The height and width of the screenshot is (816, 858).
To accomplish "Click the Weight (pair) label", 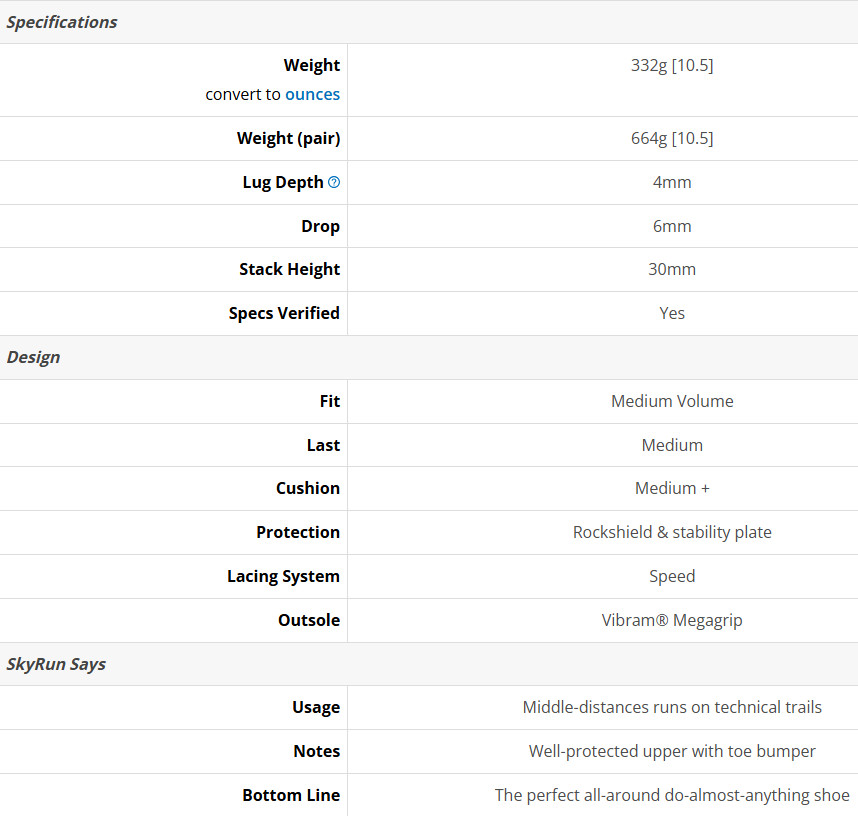I will pyautogui.click(x=288, y=138).
